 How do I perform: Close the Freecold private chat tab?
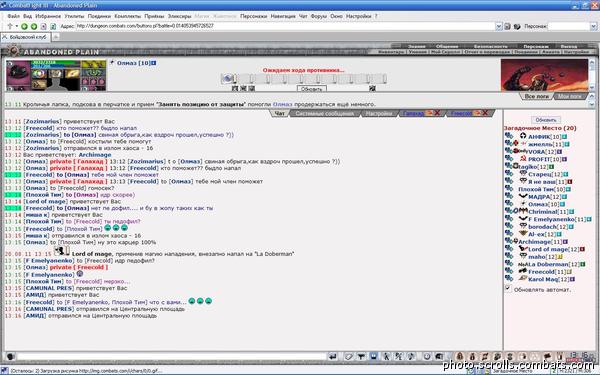pos(485,113)
